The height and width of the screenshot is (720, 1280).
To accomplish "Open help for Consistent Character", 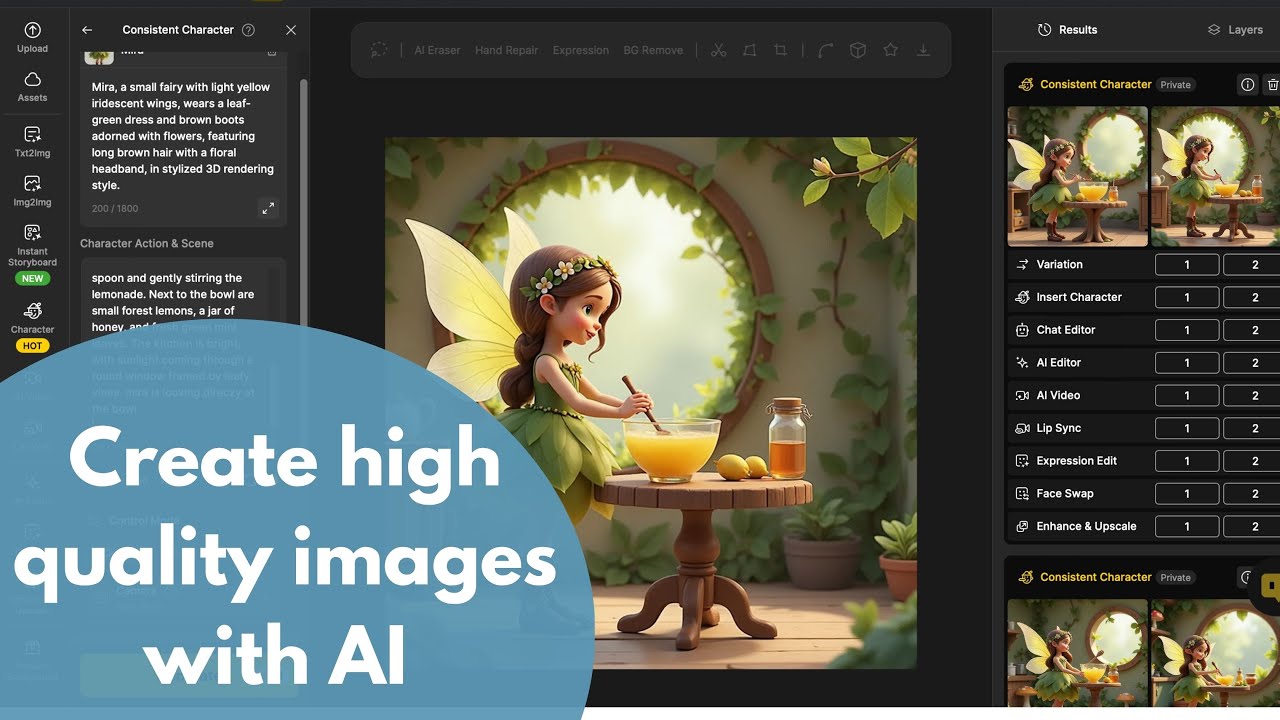I will (x=248, y=30).
